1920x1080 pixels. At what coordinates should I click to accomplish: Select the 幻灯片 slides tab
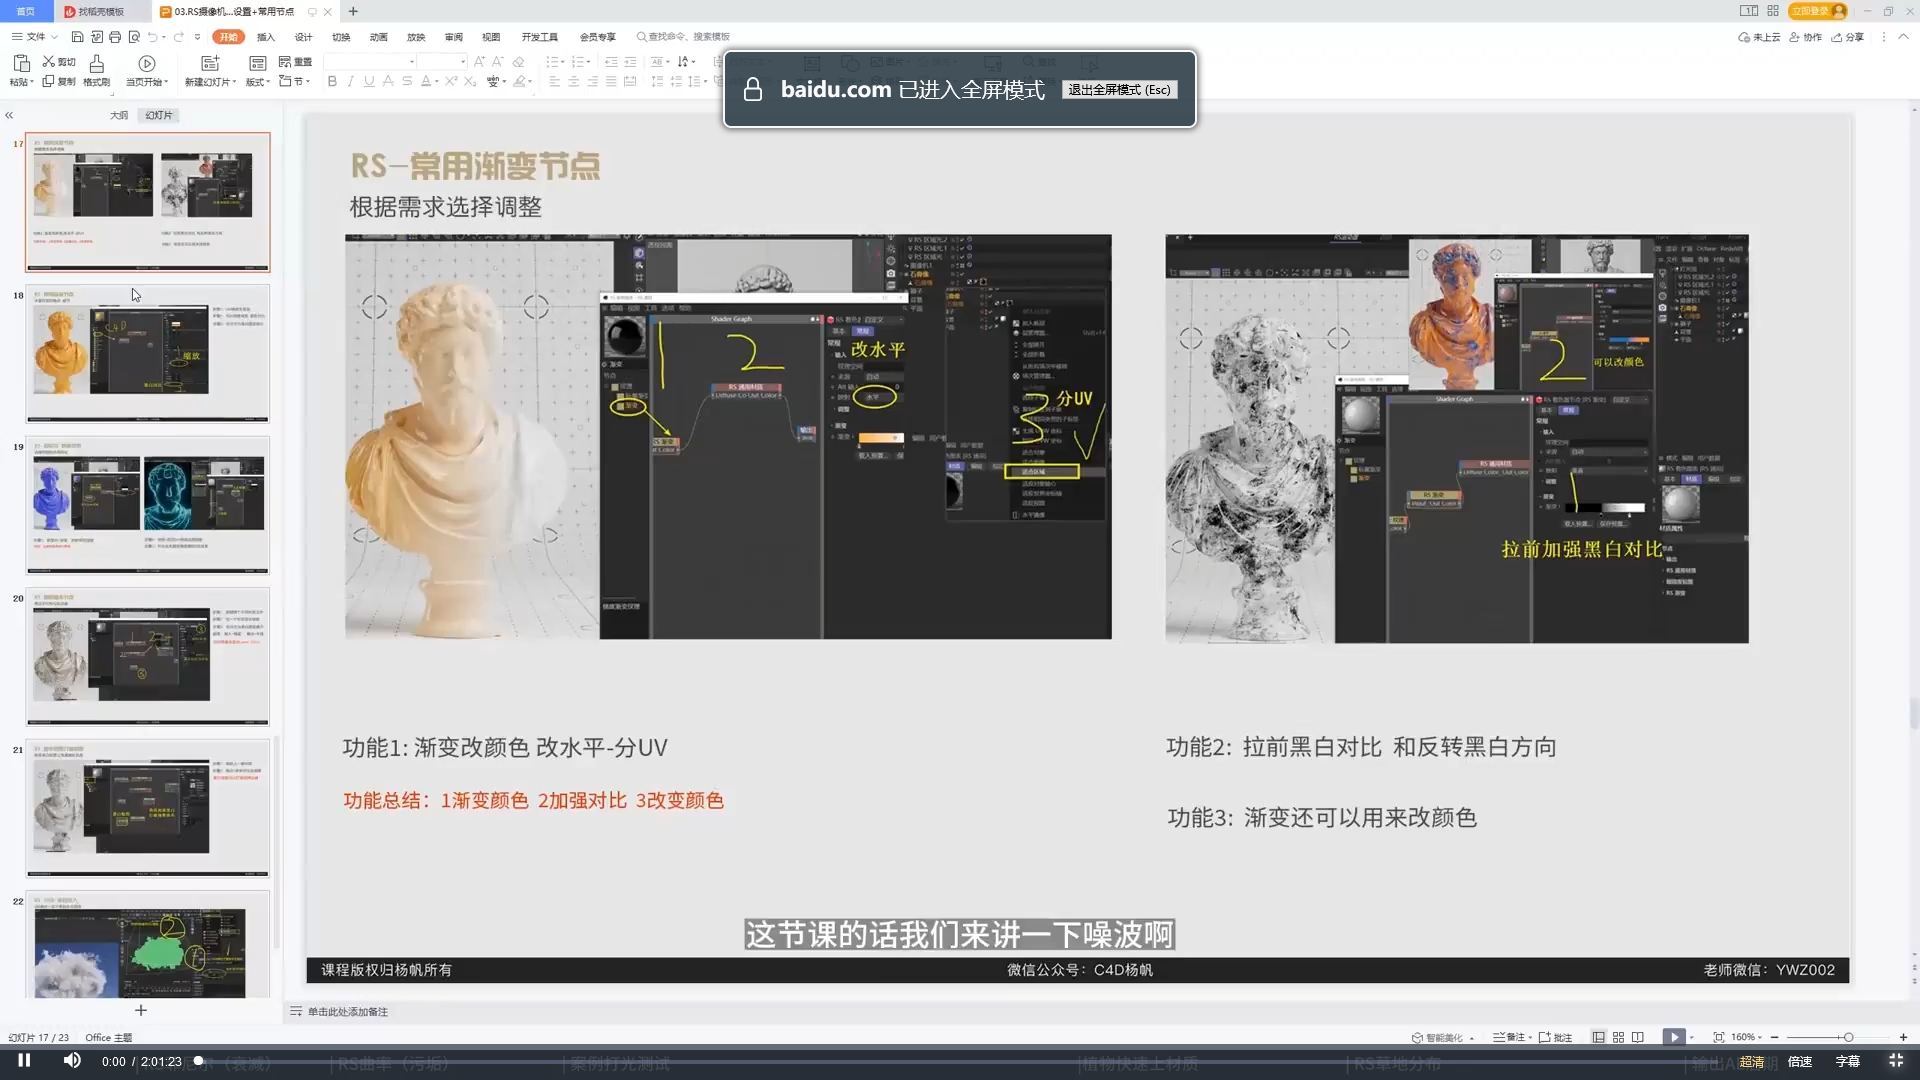point(158,115)
